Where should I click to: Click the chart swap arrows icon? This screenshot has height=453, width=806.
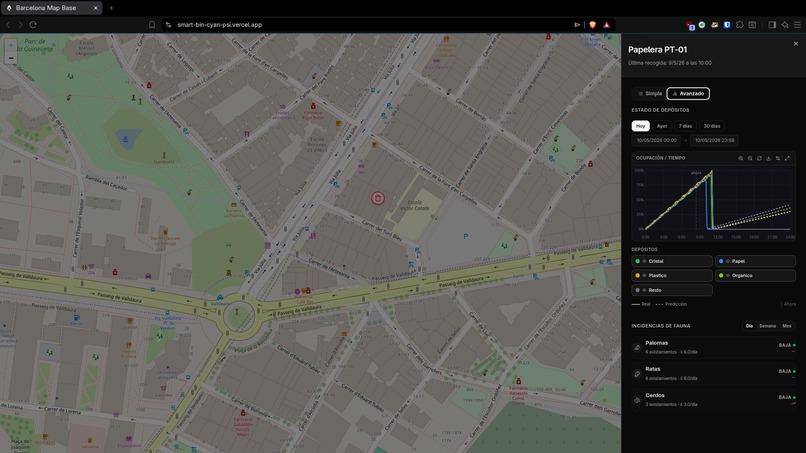(x=778, y=158)
